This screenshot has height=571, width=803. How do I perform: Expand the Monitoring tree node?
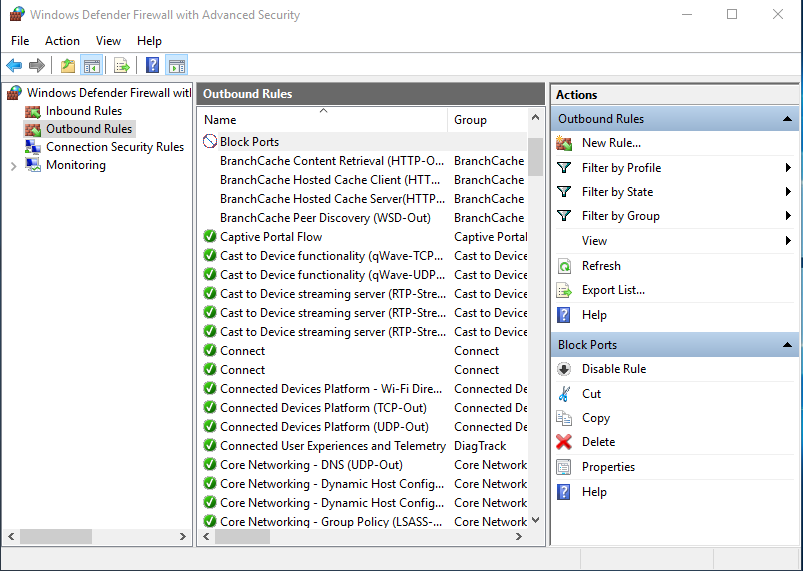pos(13,166)
